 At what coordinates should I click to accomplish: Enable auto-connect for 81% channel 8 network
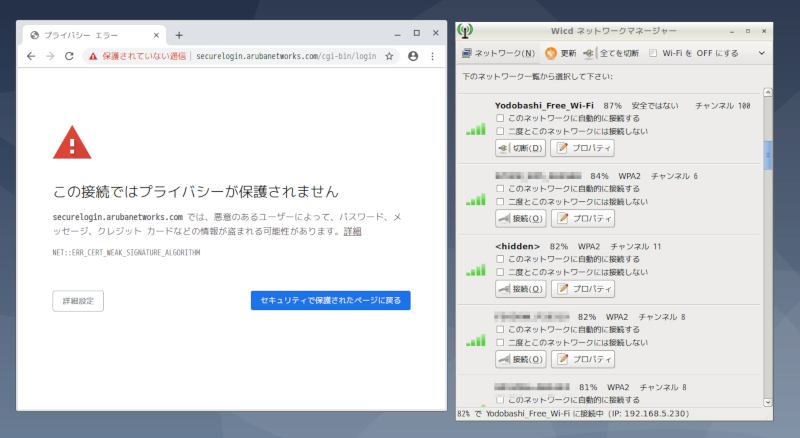500,400
